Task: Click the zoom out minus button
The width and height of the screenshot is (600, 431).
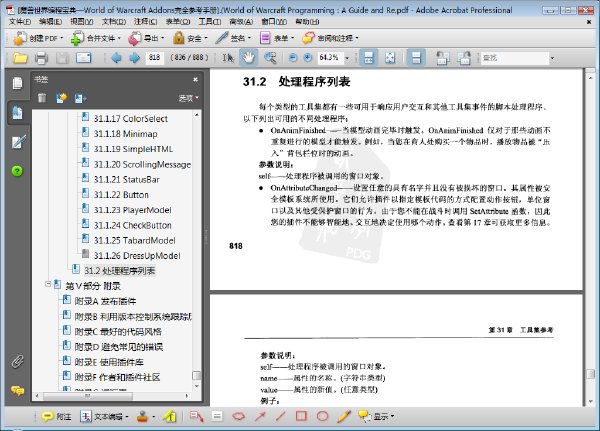Action: click(293, 58)
